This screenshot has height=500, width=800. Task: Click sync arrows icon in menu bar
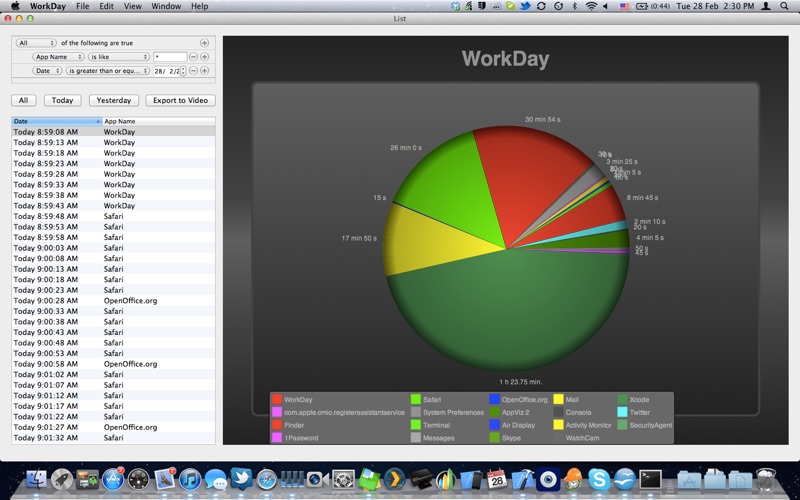click(x=541, y=6)
